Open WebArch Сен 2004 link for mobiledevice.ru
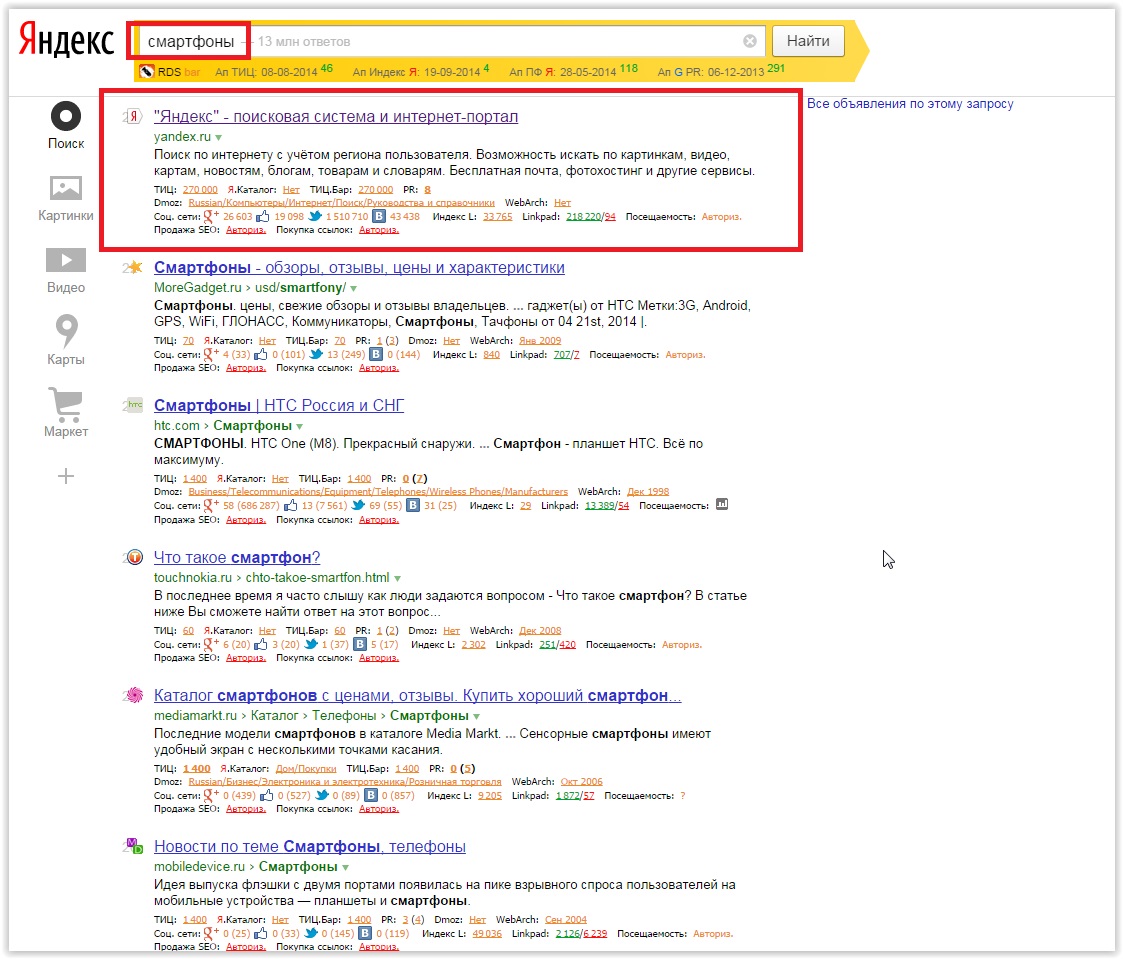Image resolution: width=1123 pixels, height=959 pixels. click(x=565, y=920)
